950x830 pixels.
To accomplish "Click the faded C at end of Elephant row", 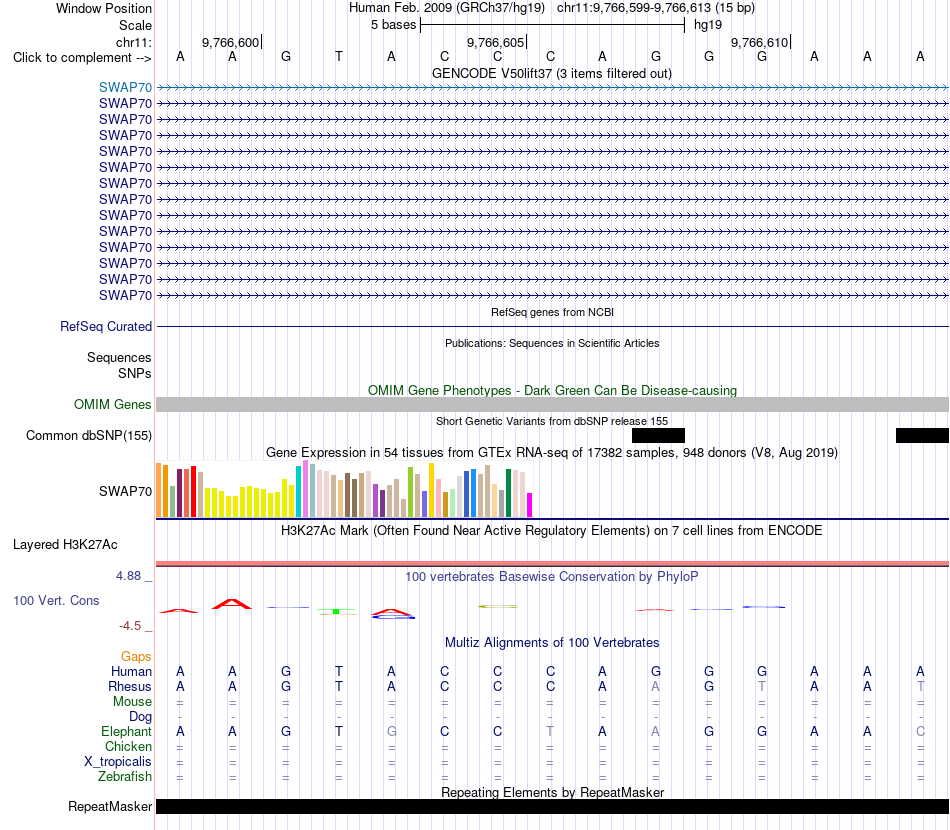I will [x=920, y=731].
